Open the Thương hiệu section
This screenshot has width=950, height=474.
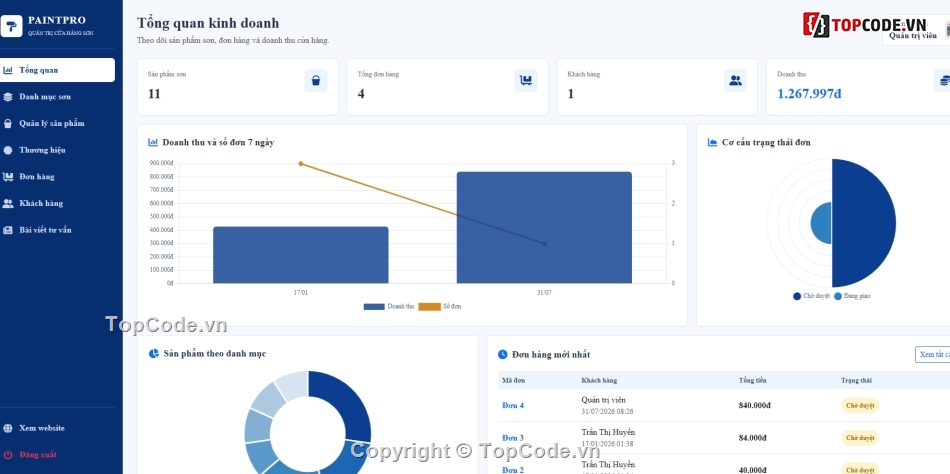[x=58, y=150]
